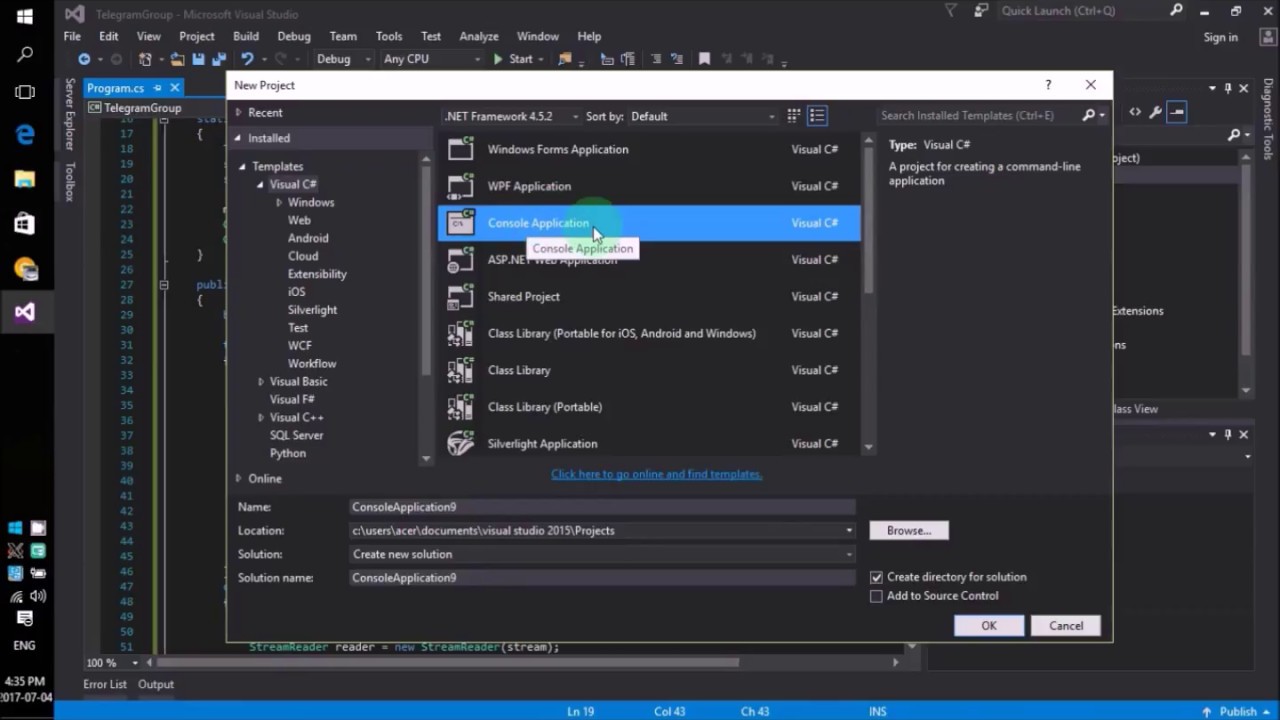Switch to Error List tab

click(x=105, y=684)
